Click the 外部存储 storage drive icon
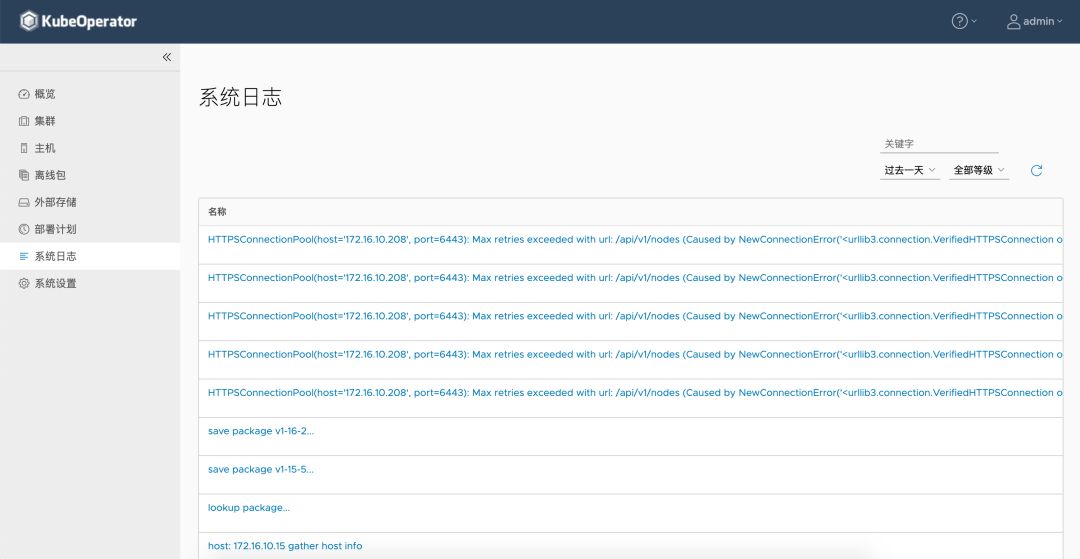 24,202
